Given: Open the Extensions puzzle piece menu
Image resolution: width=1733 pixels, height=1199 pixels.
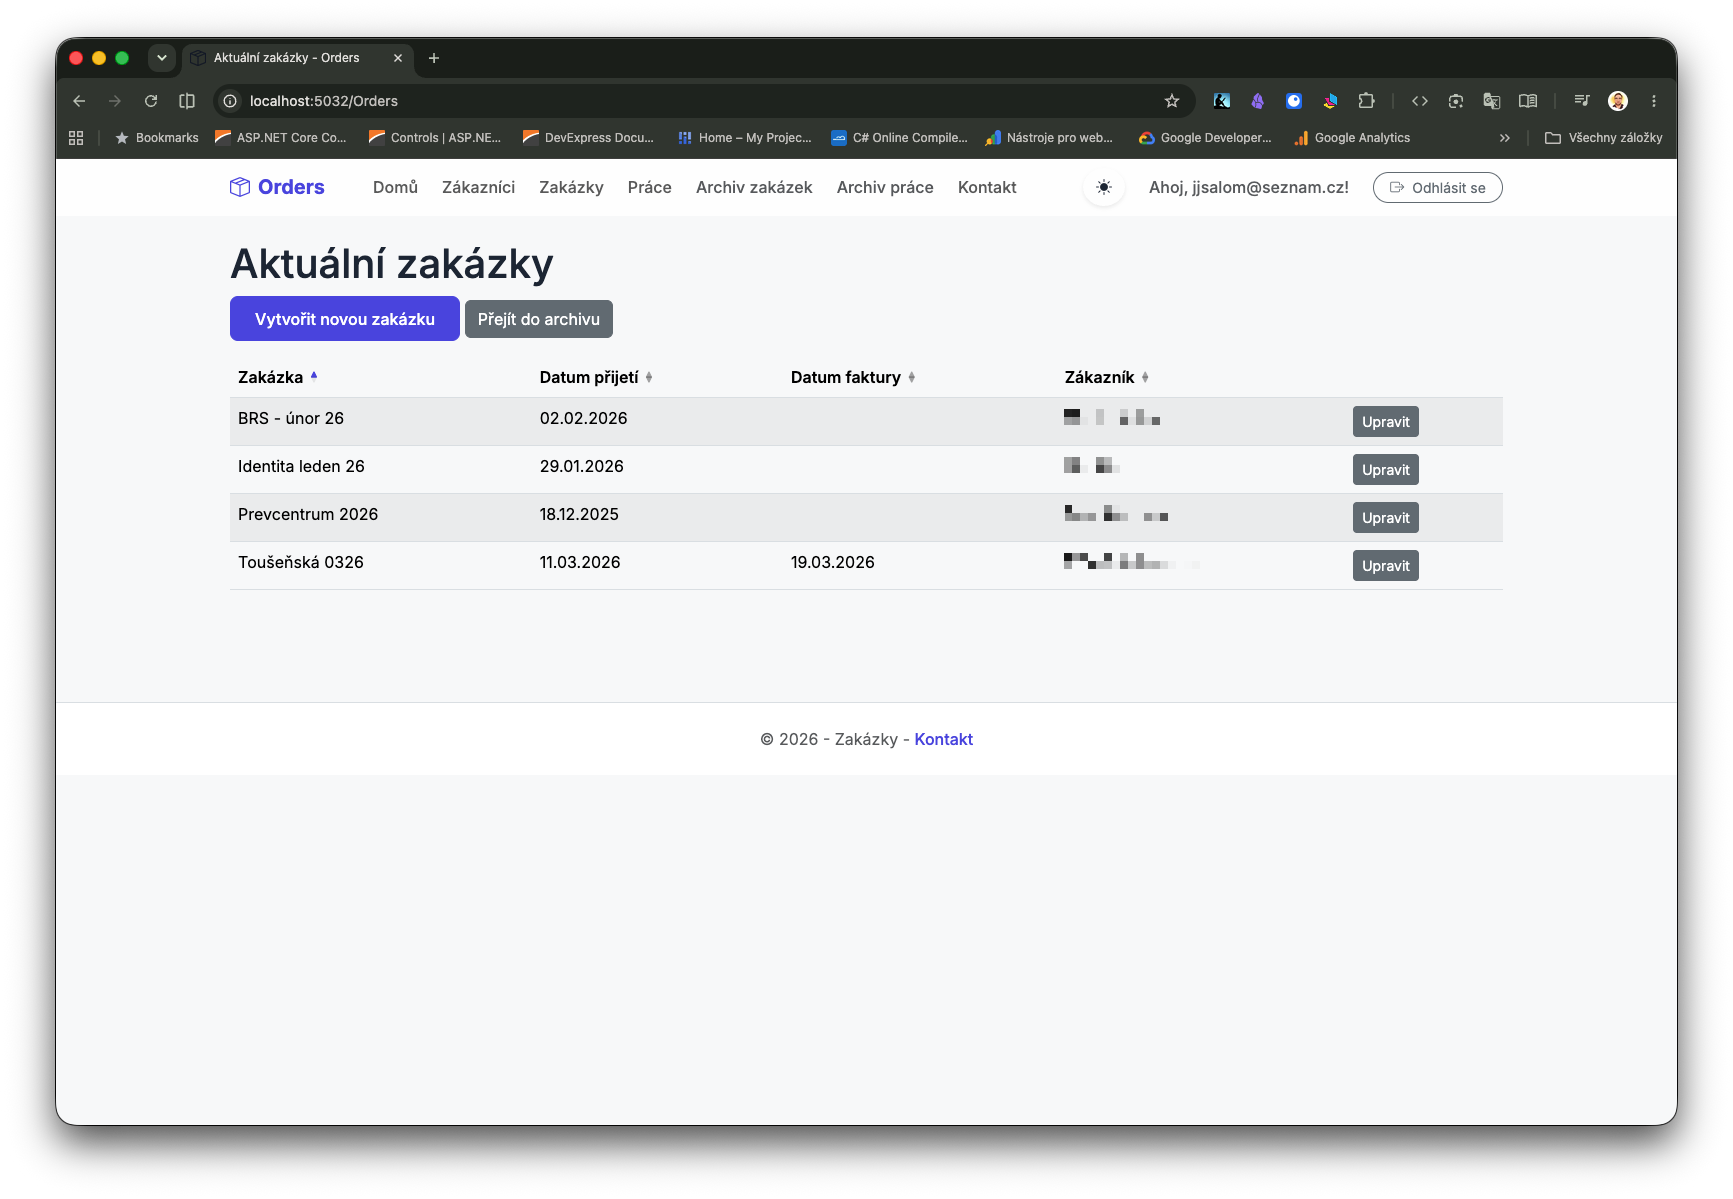Looking at the screenshot, I should pyautogui.click(x=1366, y=101).
